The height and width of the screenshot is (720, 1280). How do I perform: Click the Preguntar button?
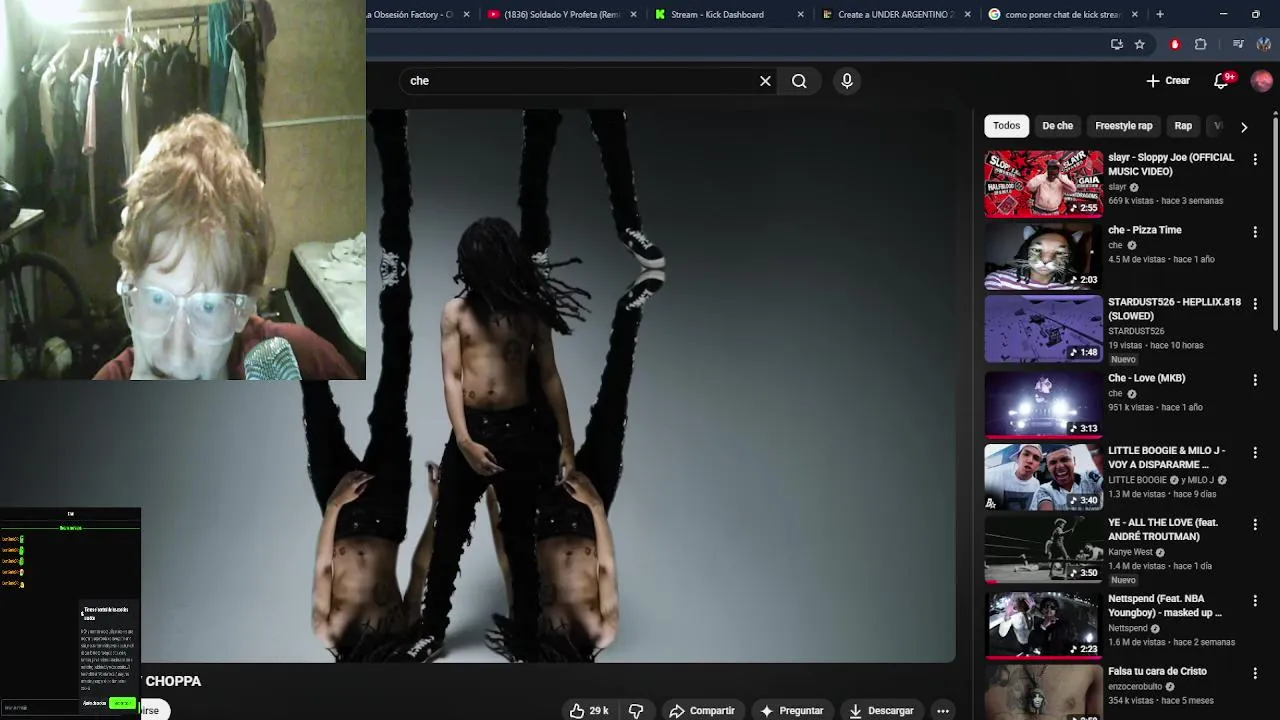click(x=791, y=710)
